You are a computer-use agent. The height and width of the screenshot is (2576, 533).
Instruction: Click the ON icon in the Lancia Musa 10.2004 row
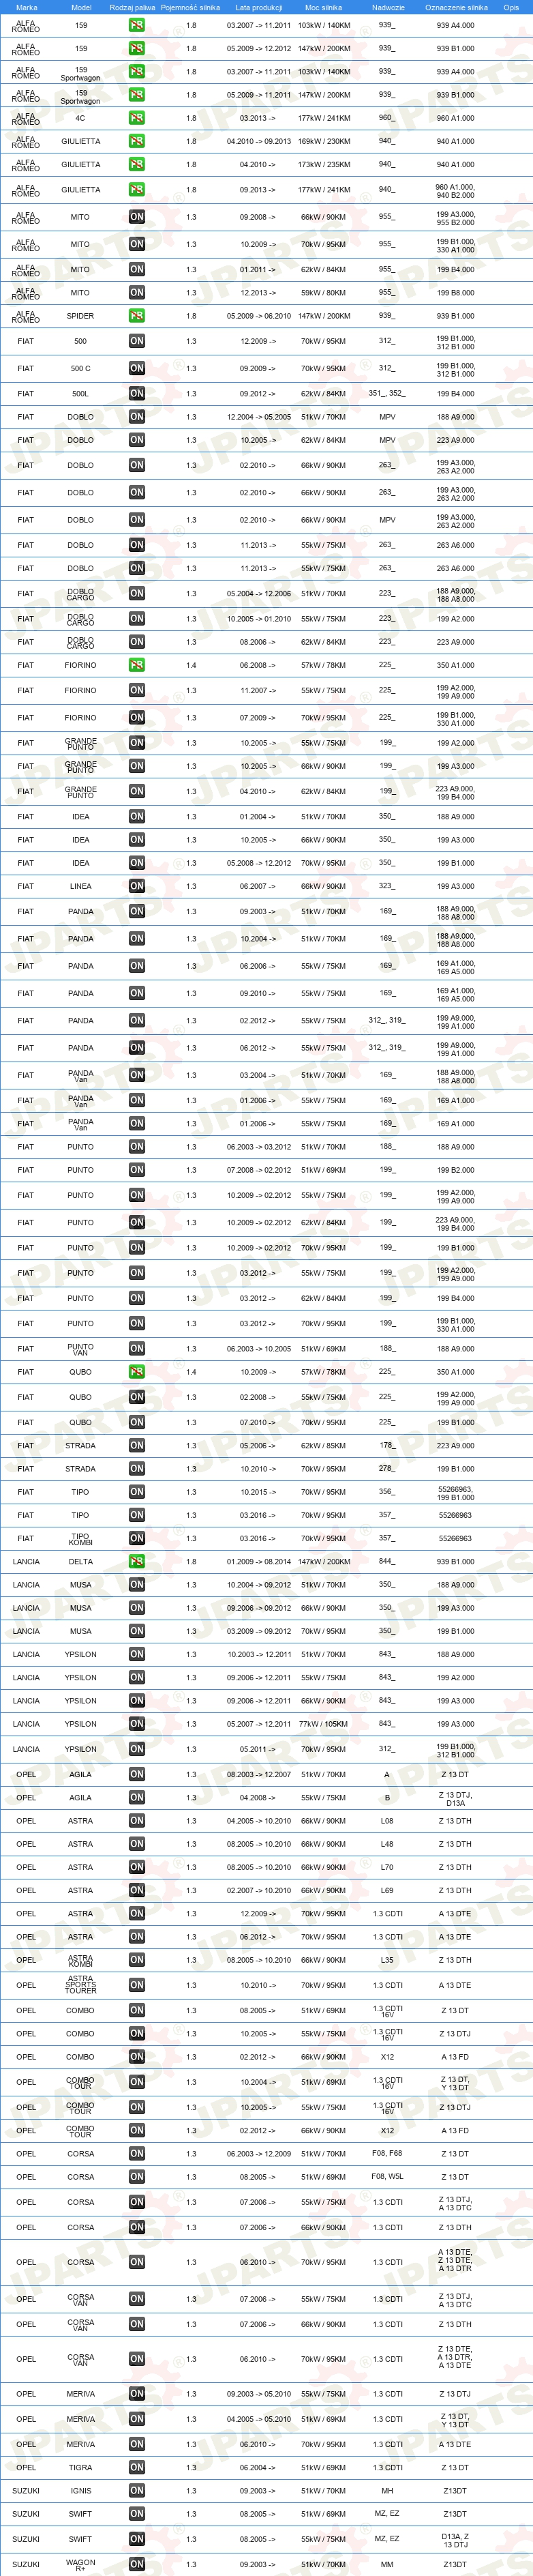[x=137, y=1585]
